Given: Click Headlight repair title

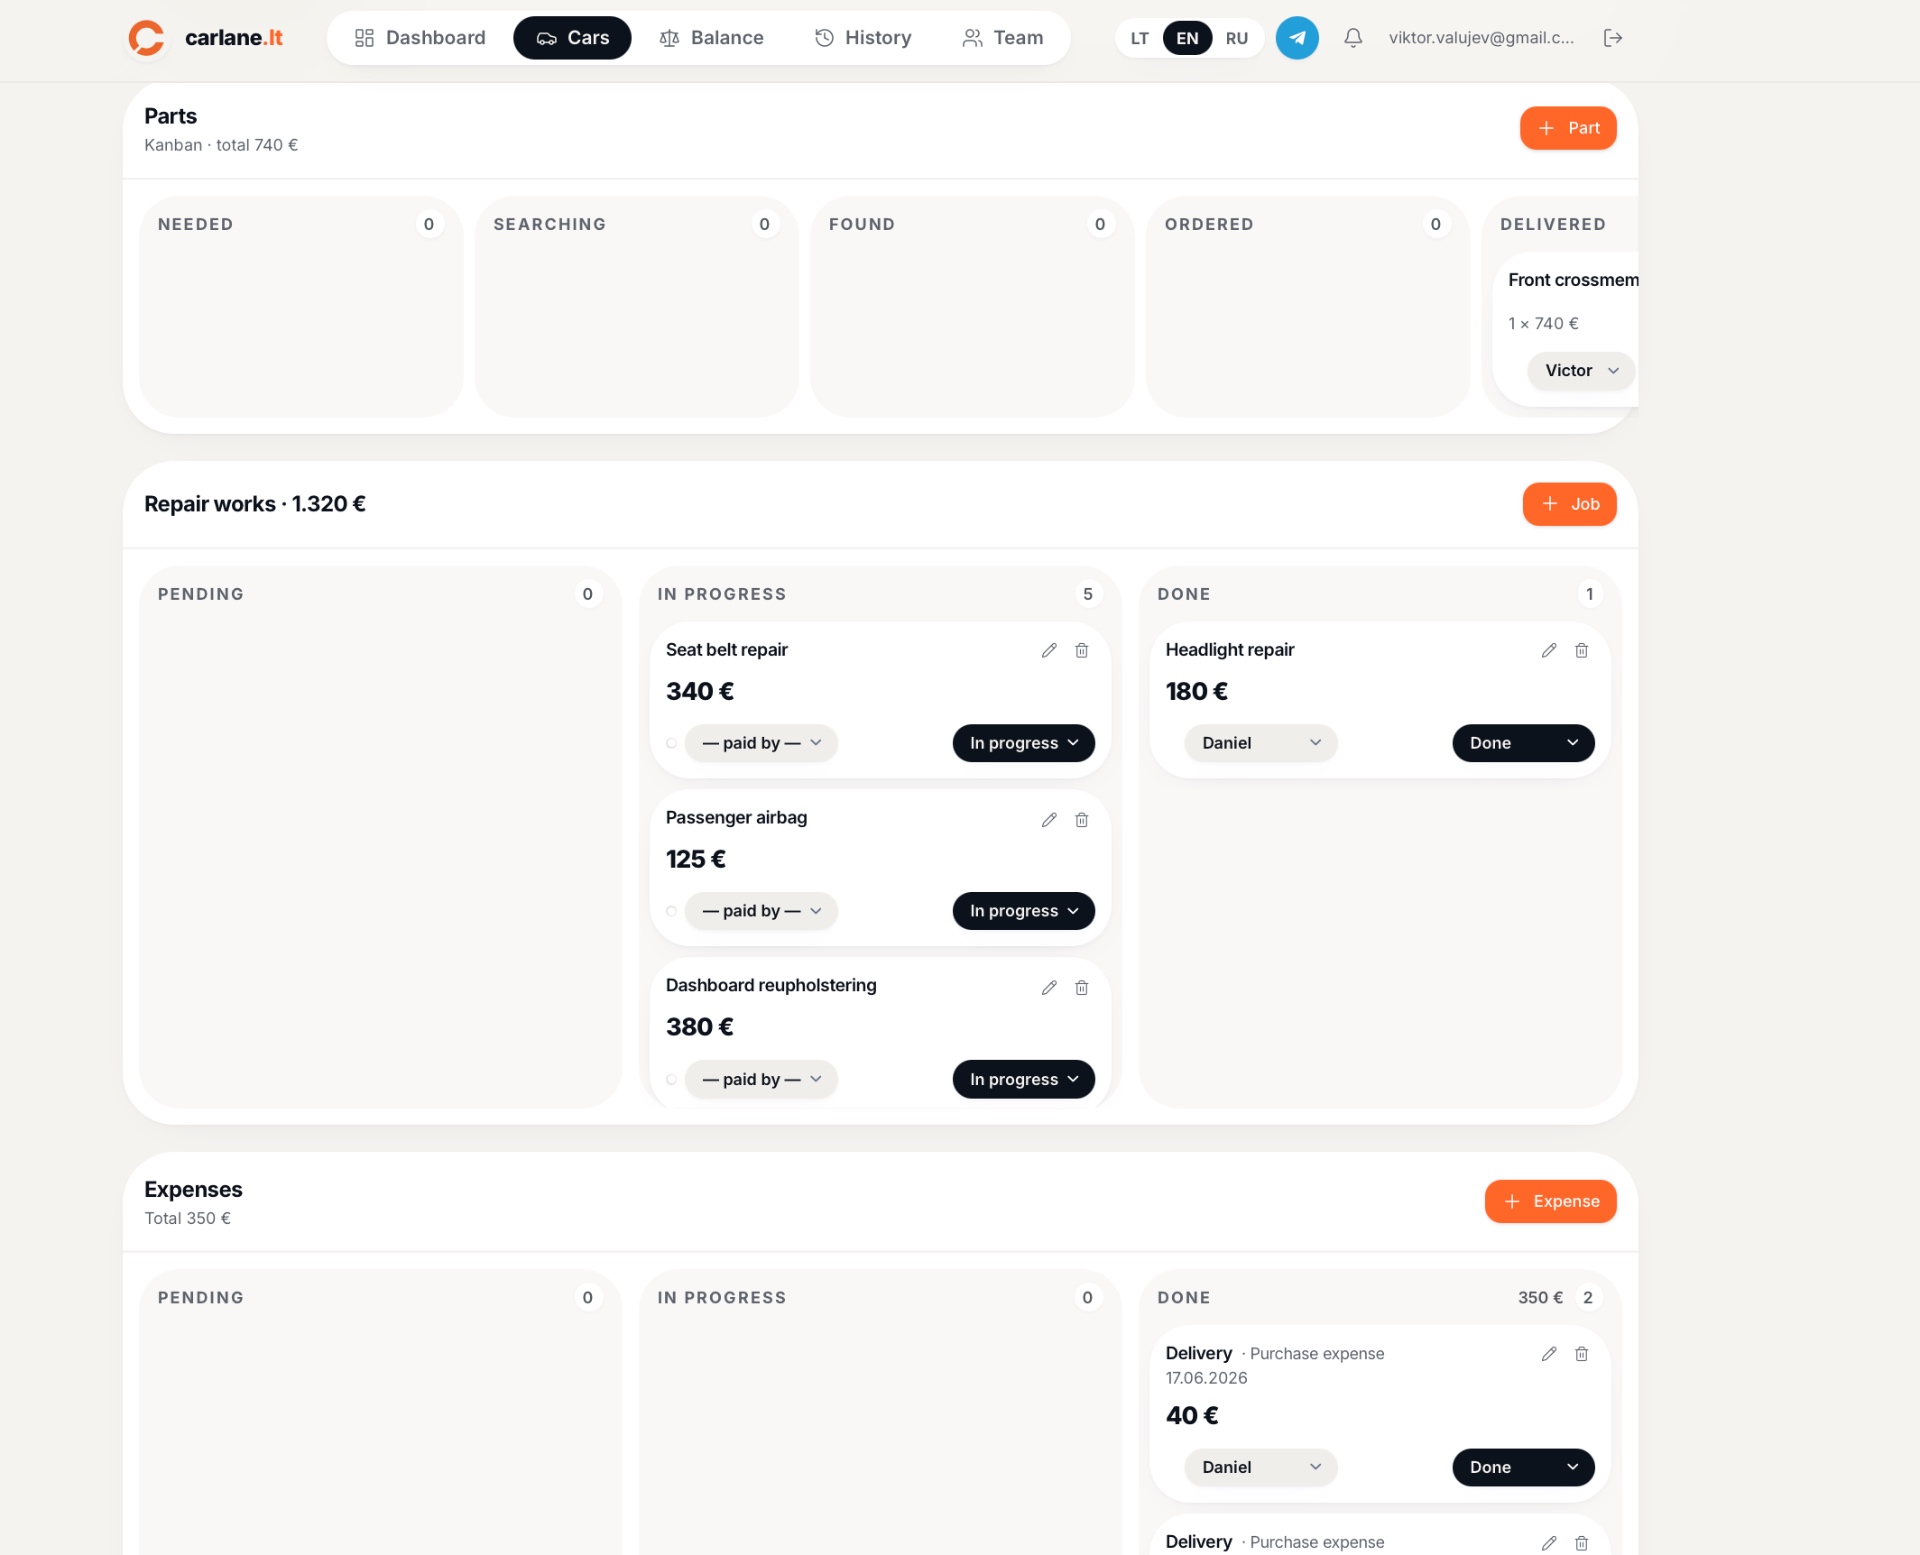Looking at the screenshot, I should [1229, 650].
